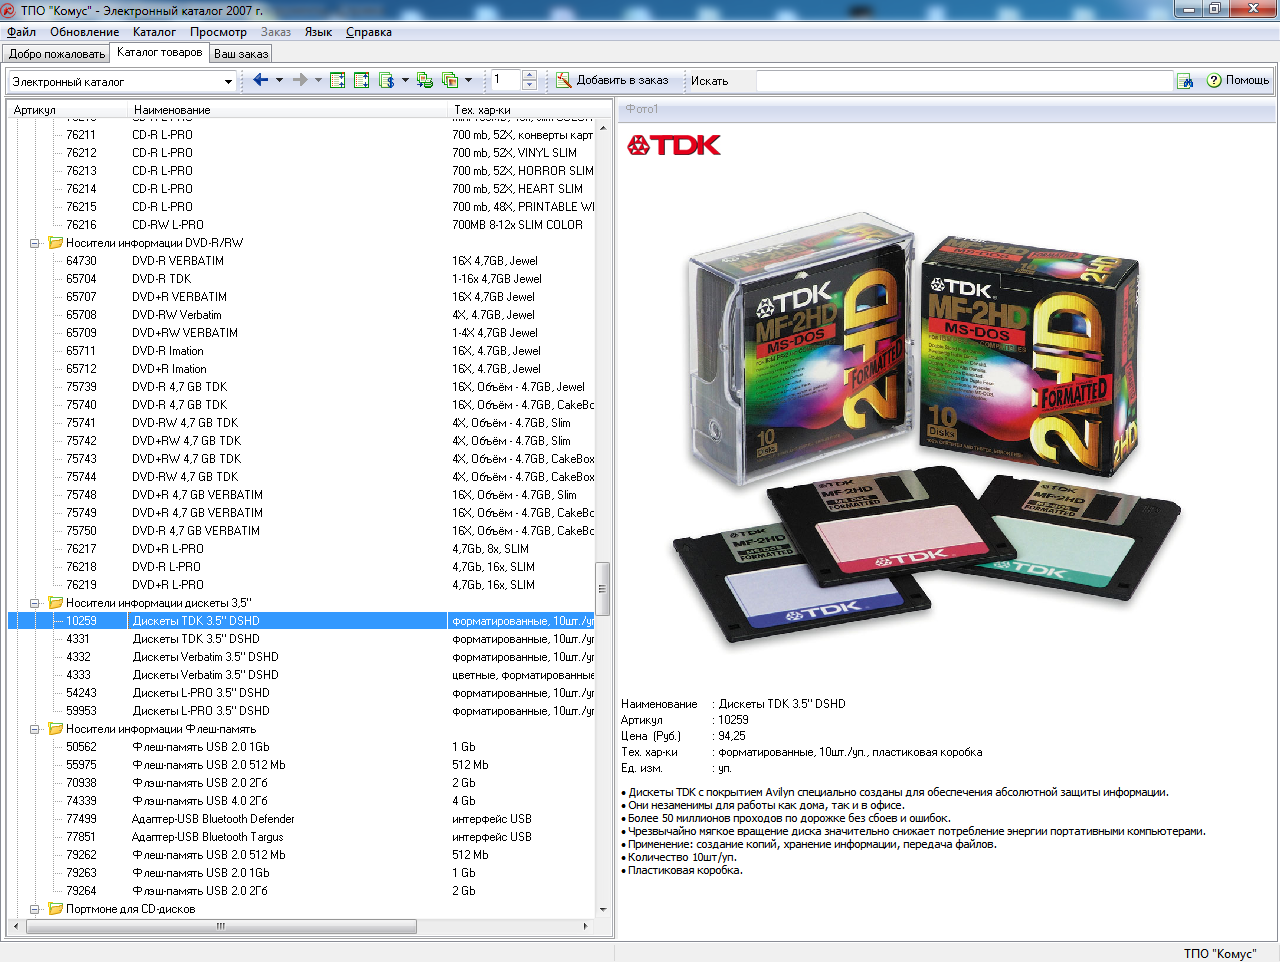Image resolution: width=1280 pixels, height=962 pixels.
Task: Decrease the order quantity with the down spinner
Action: click(530, 86)
